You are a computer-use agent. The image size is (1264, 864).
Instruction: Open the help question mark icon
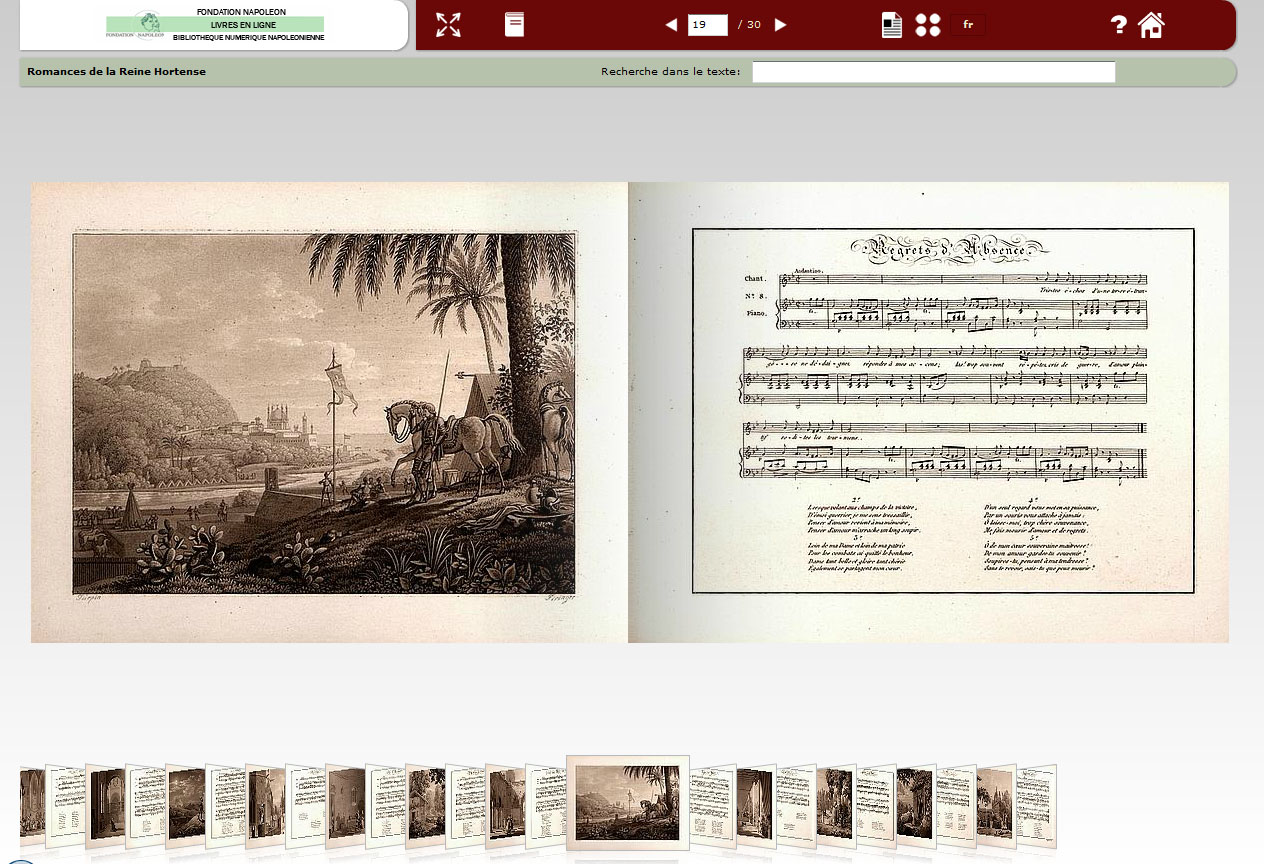point(1119,25)
